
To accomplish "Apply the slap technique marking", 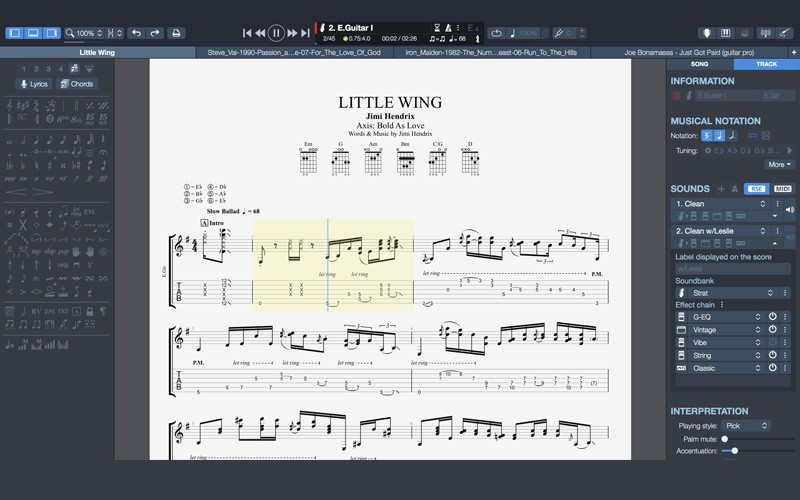I will pyautogui.click(x=49, y=252).
